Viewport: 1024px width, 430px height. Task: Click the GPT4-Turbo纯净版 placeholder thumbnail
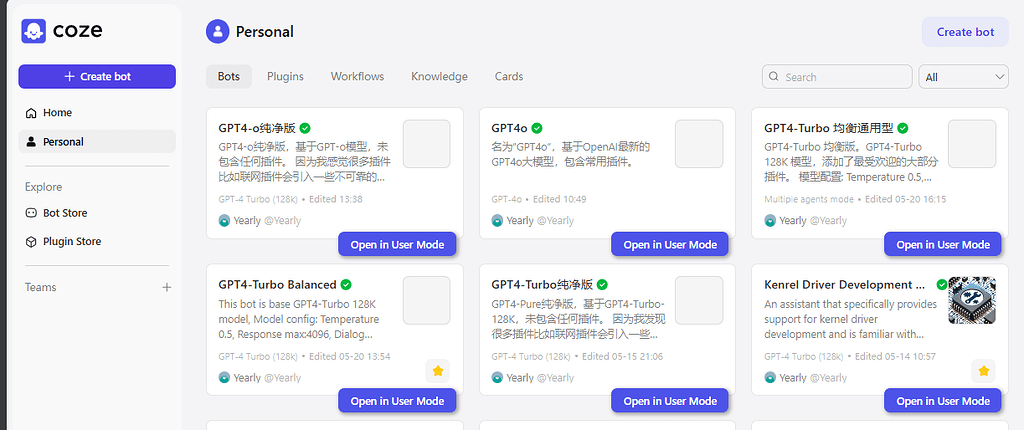tap(699, 301)
